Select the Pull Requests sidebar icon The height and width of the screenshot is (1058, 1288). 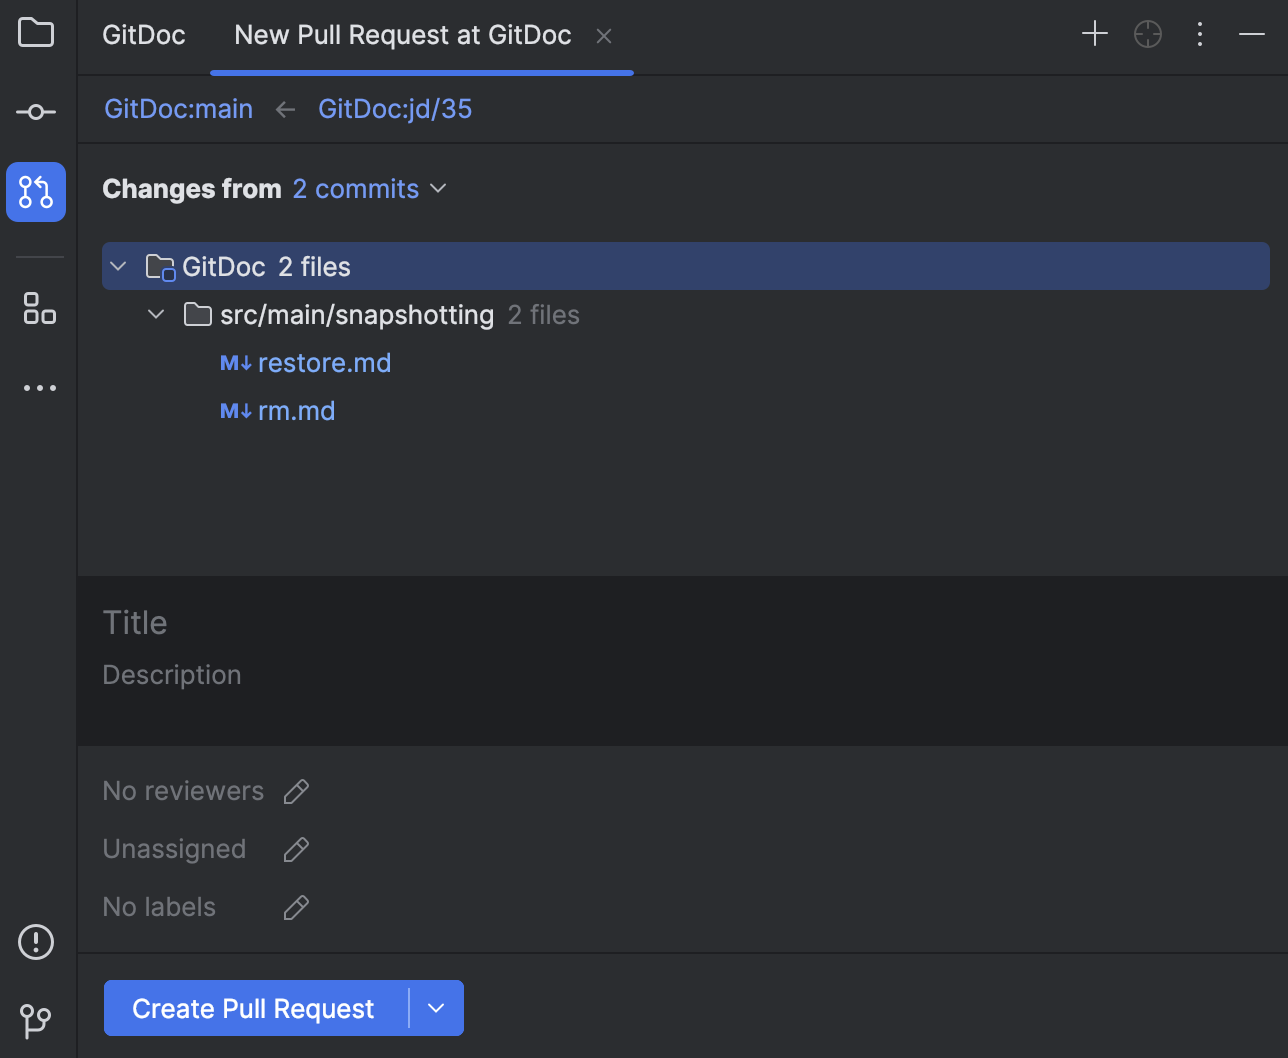pyautogui.click(x=36, y=192)
